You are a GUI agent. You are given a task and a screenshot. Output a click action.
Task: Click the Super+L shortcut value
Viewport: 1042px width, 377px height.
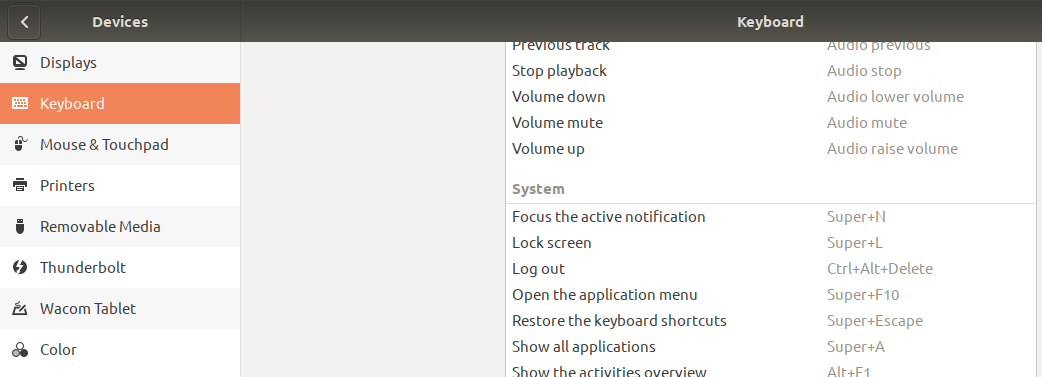pos(855,243)
